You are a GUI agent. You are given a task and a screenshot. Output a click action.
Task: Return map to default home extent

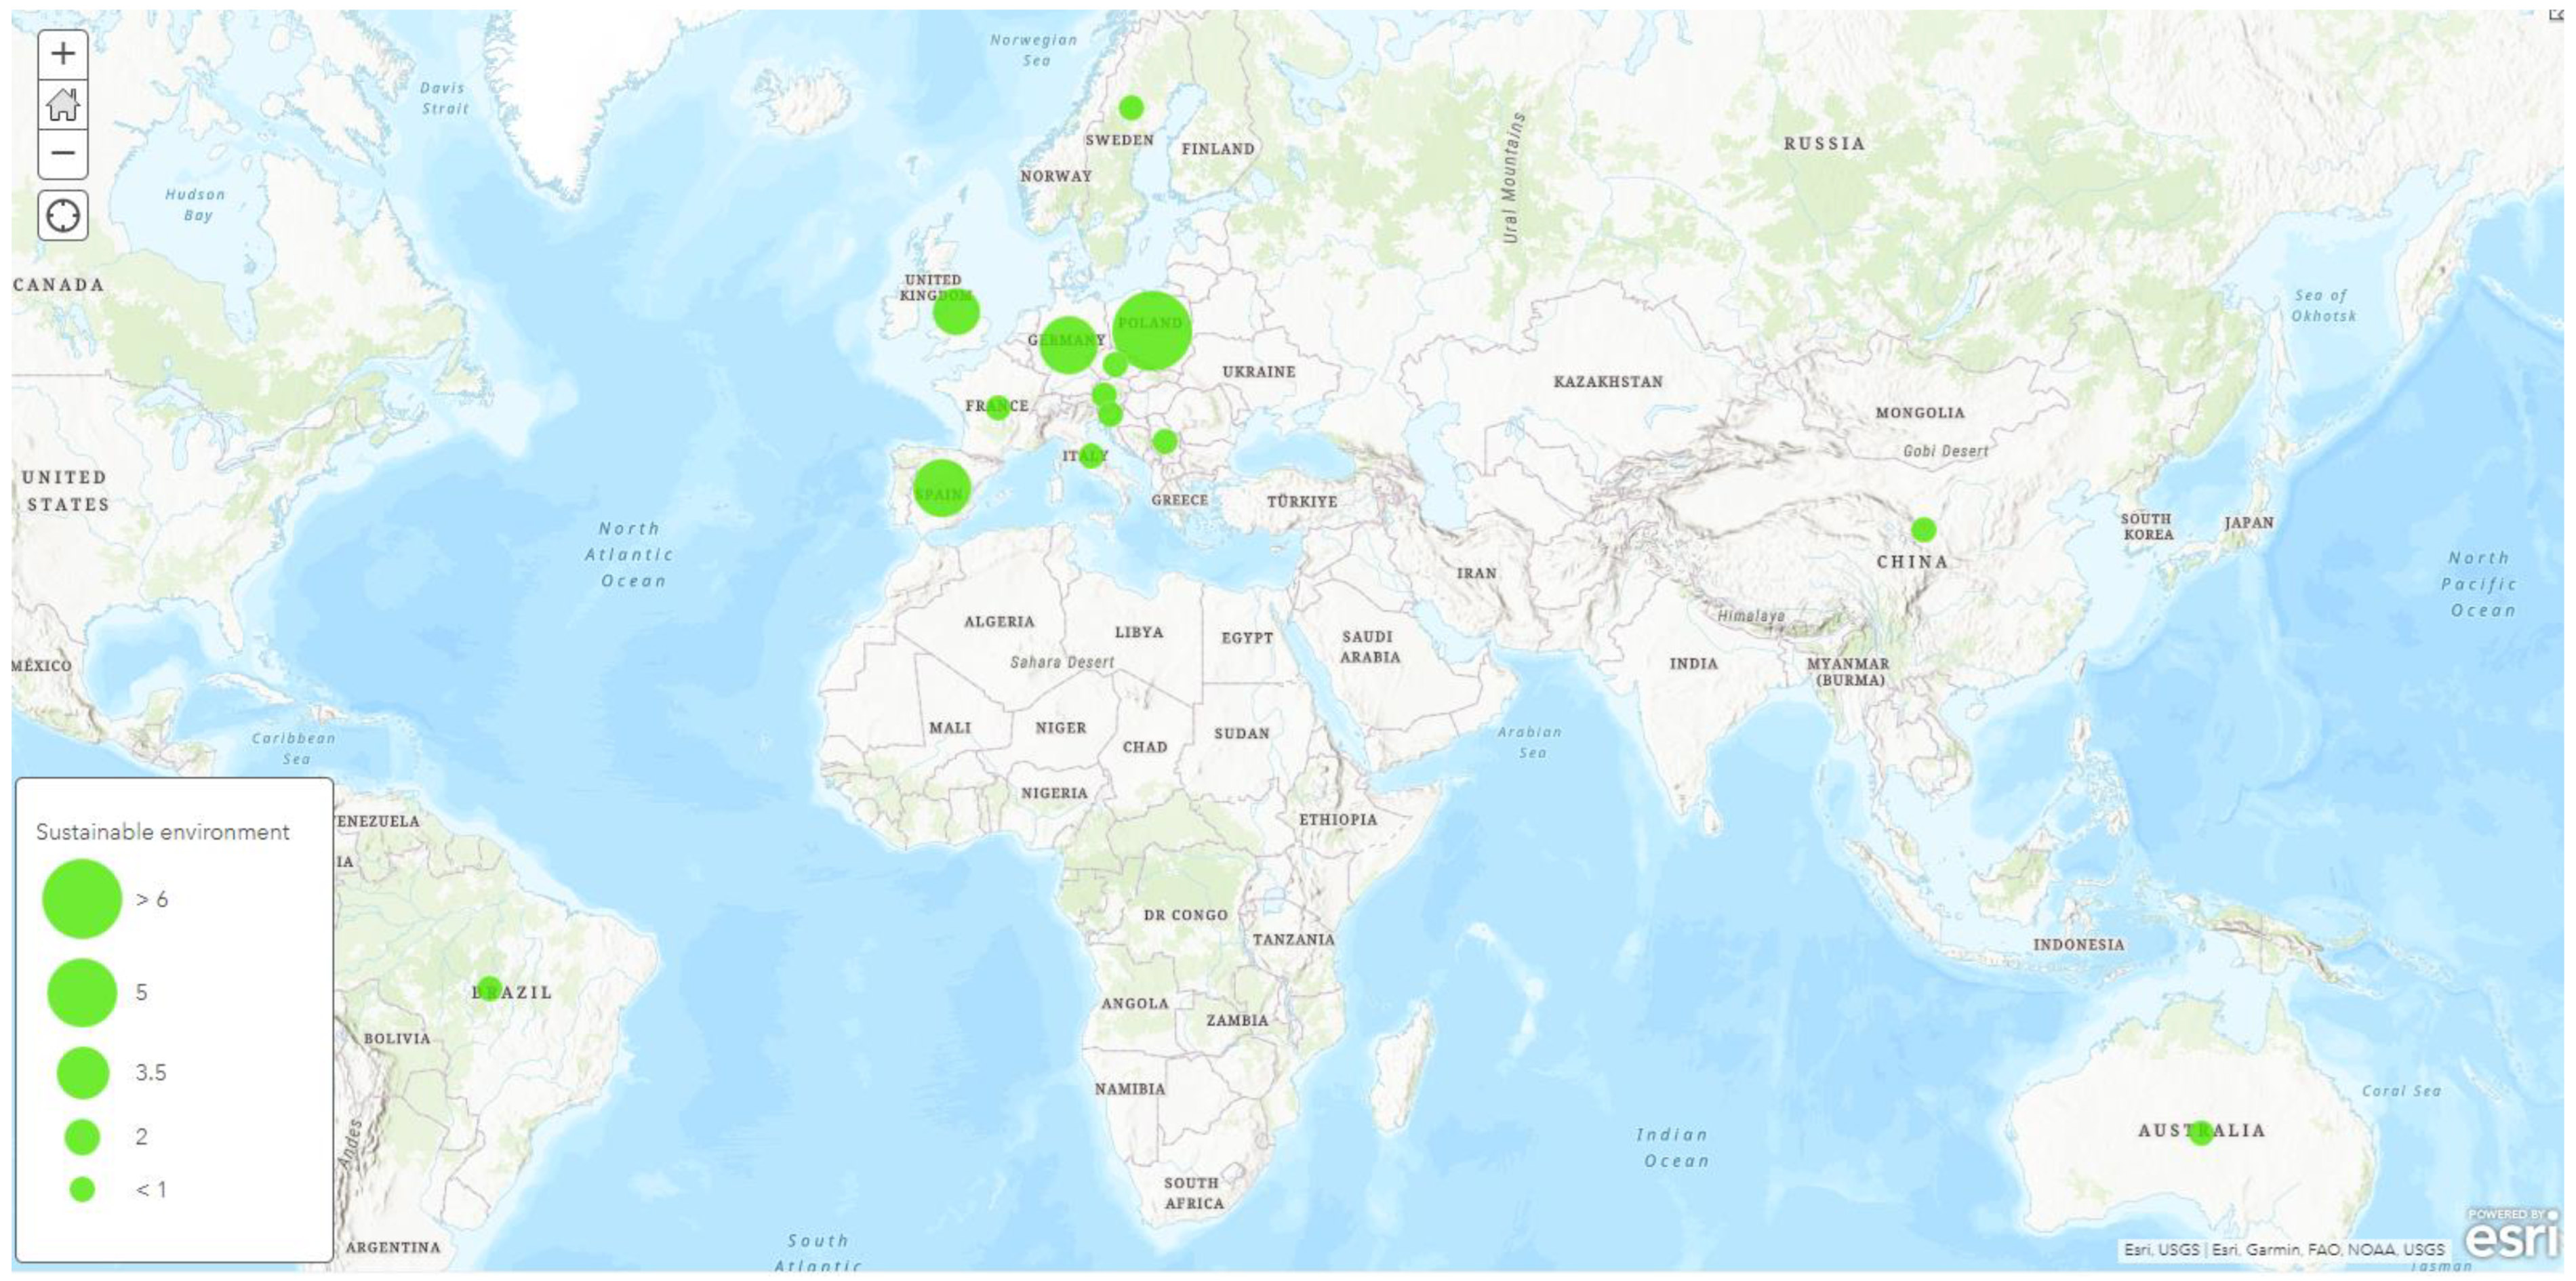pos(63,104)
